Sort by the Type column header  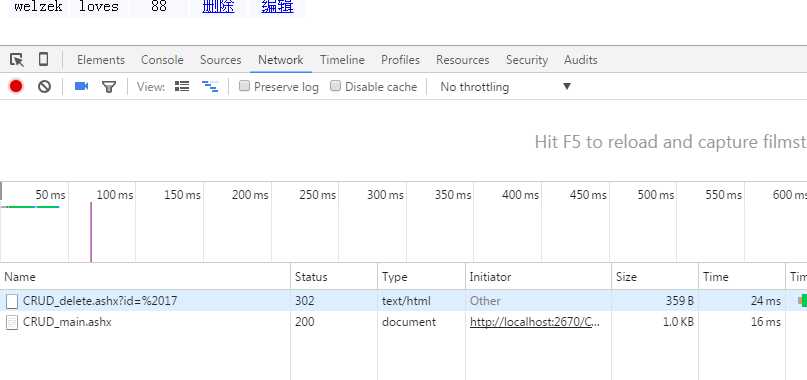[x=422, y=277]
